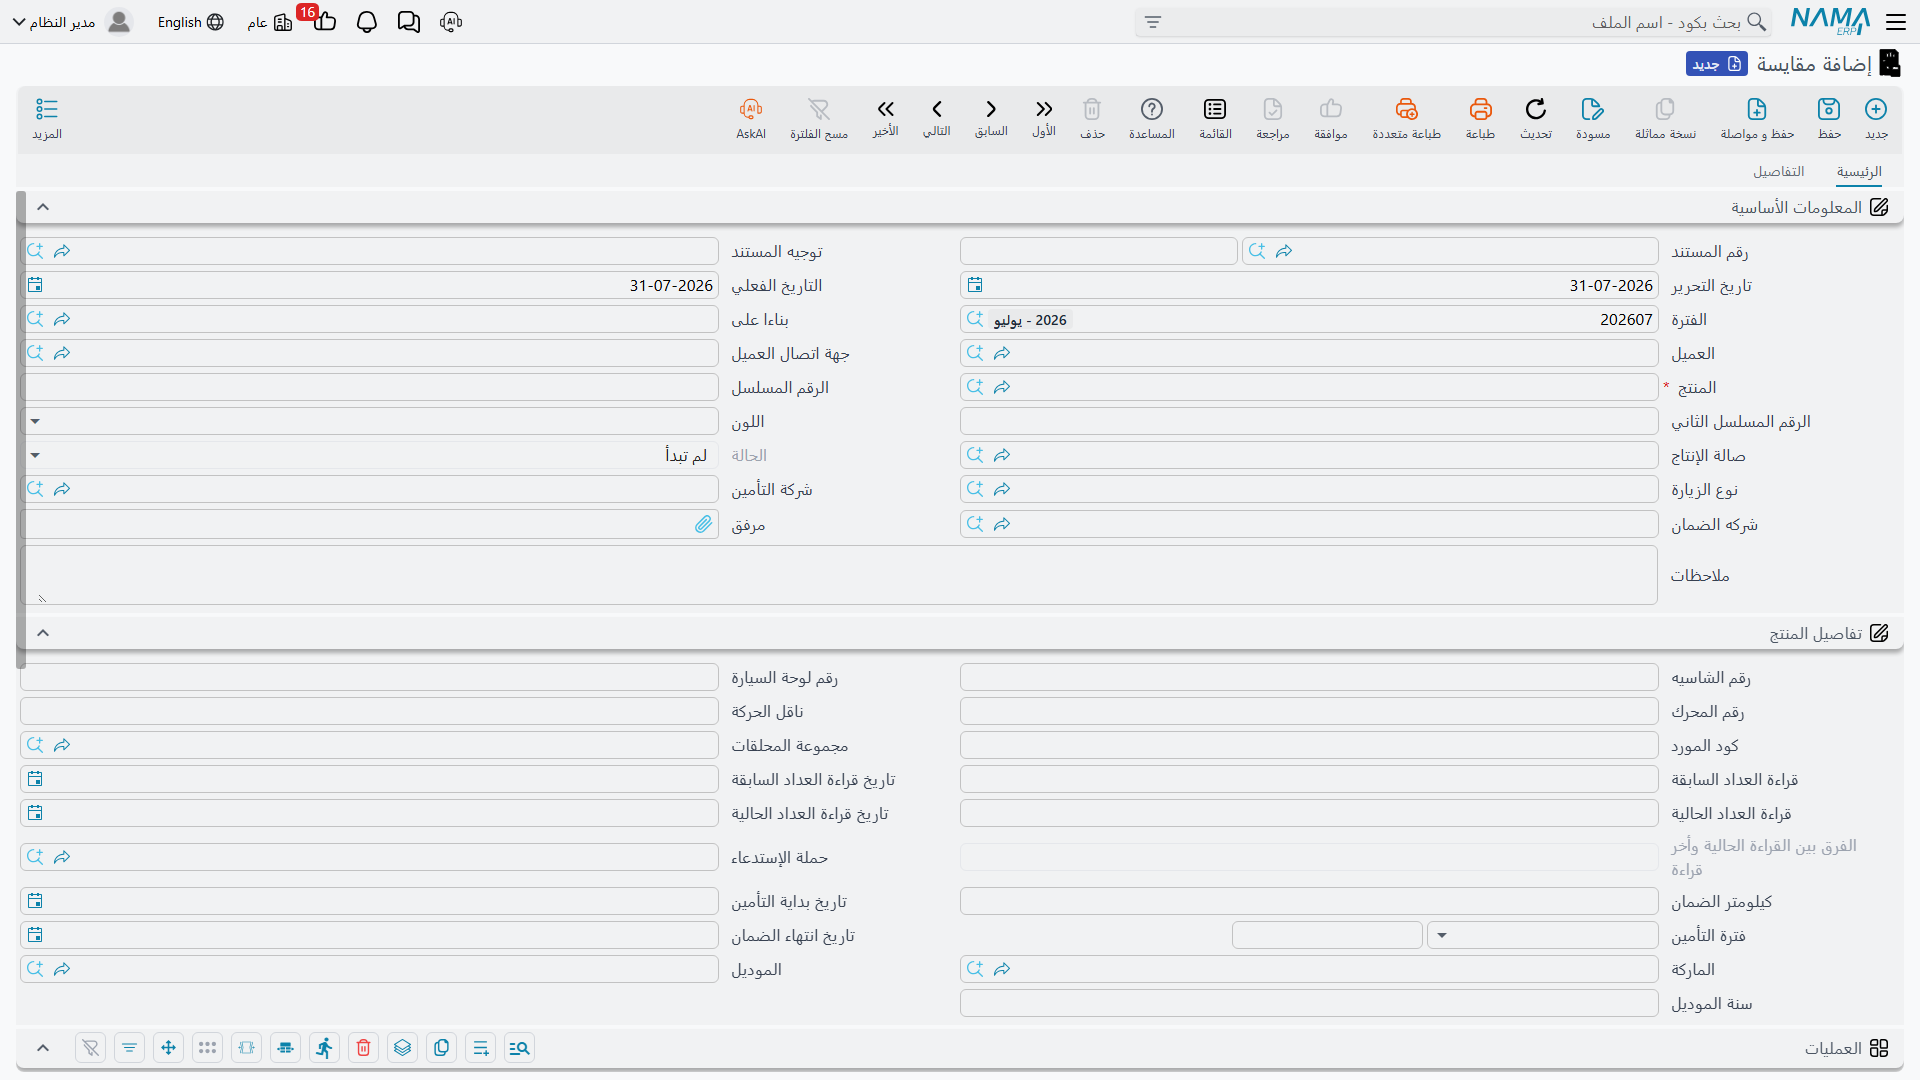Image resolution: width=1920 pixels, height=1080 pixels.
Task: Click حفظ و مواصله (save and continue) icon
Action: 1757,118
